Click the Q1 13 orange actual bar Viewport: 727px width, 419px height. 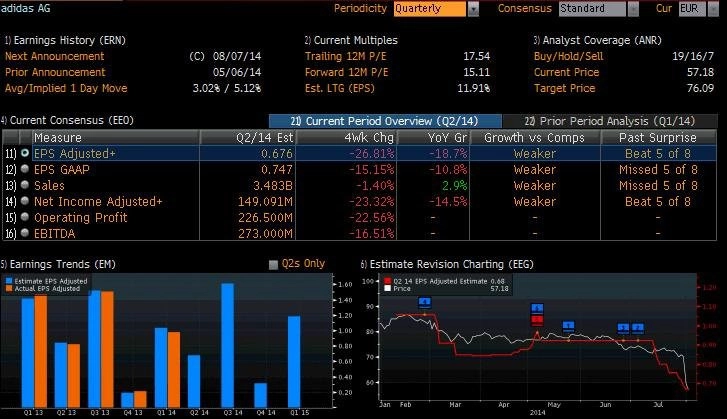click(41, 351)
